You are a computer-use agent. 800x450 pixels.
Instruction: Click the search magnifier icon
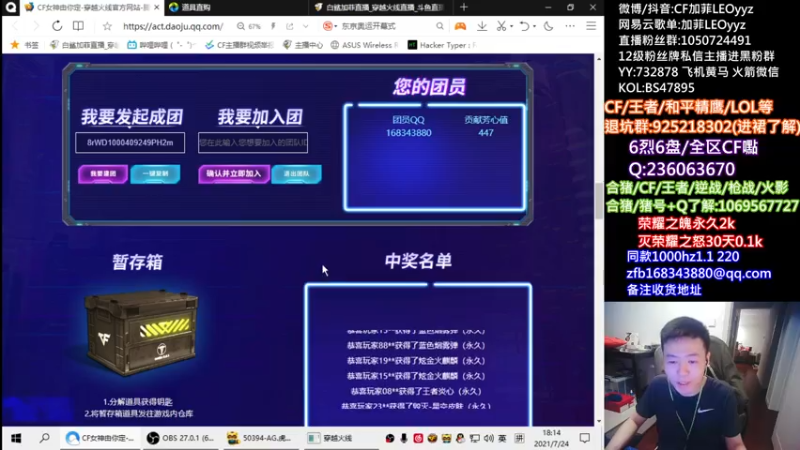439,26
